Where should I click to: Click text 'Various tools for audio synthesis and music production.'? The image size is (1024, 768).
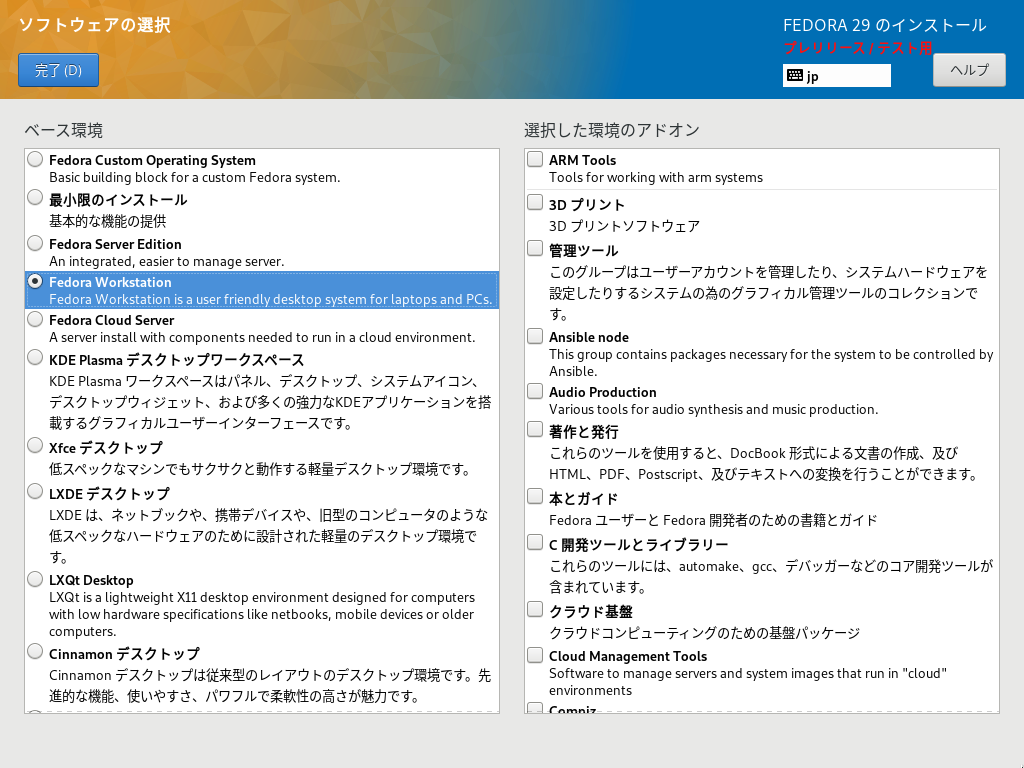coord(713,409)
